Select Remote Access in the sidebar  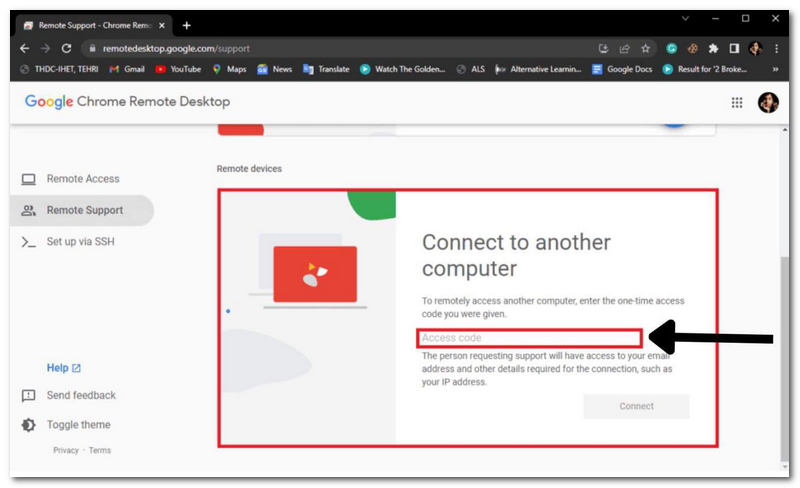click(x=82, y=179)
